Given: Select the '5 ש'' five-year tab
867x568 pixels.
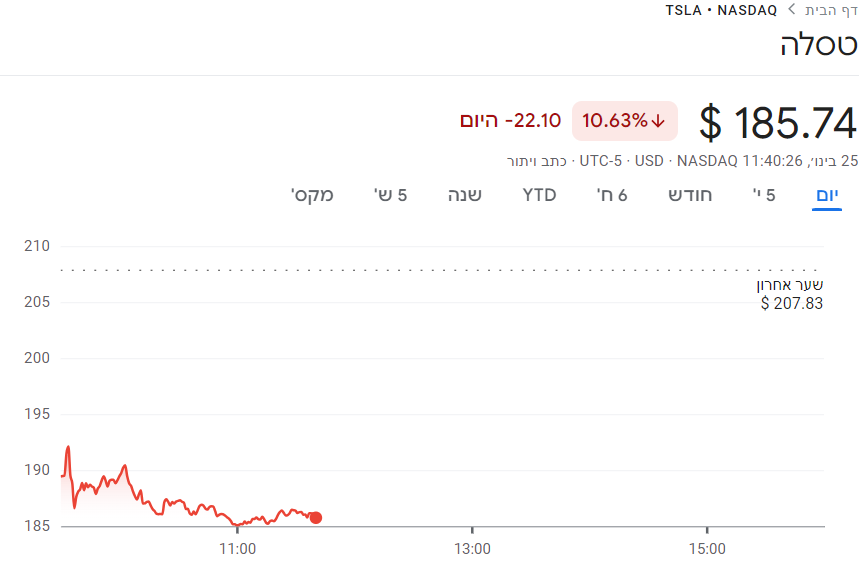Looking at the screenshot, I should 390,194.
